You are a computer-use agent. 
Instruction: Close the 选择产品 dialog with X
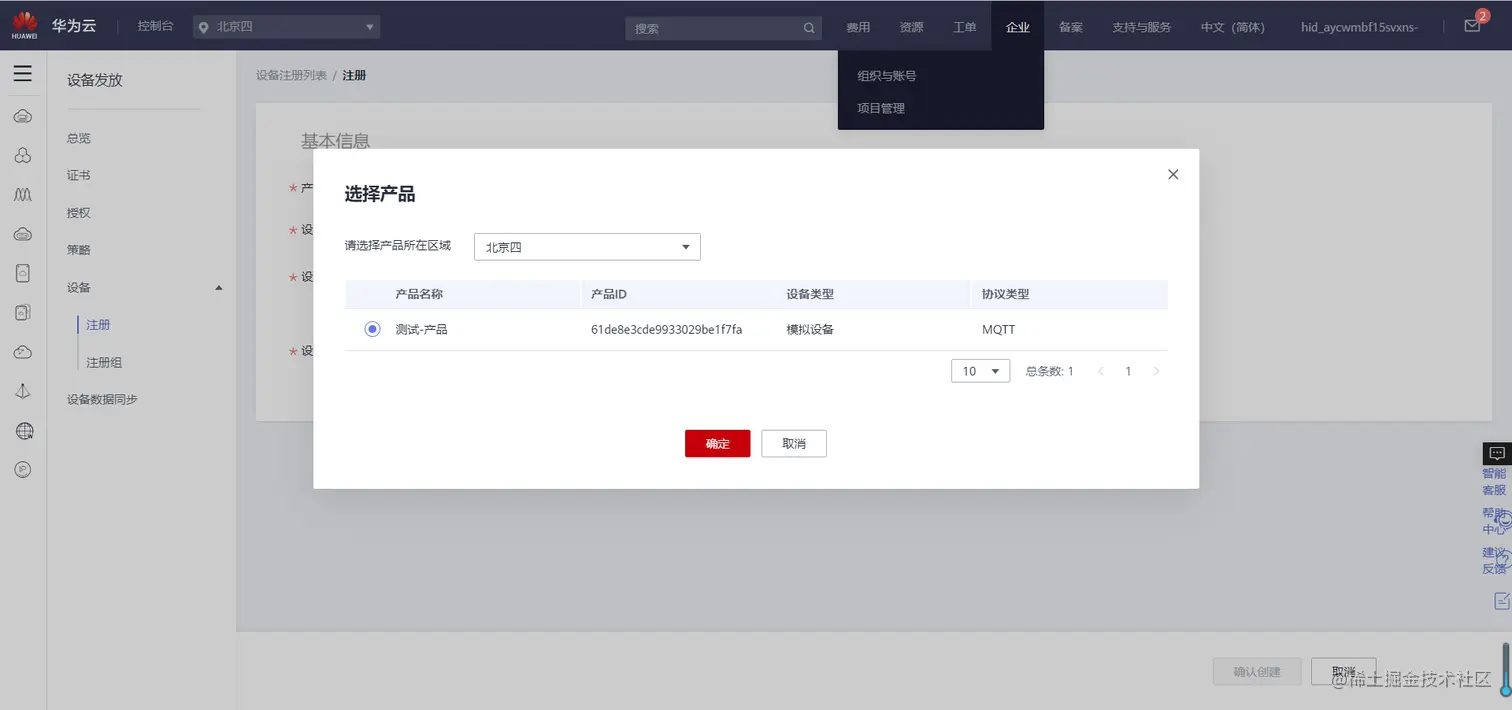tap(1173, 174)
